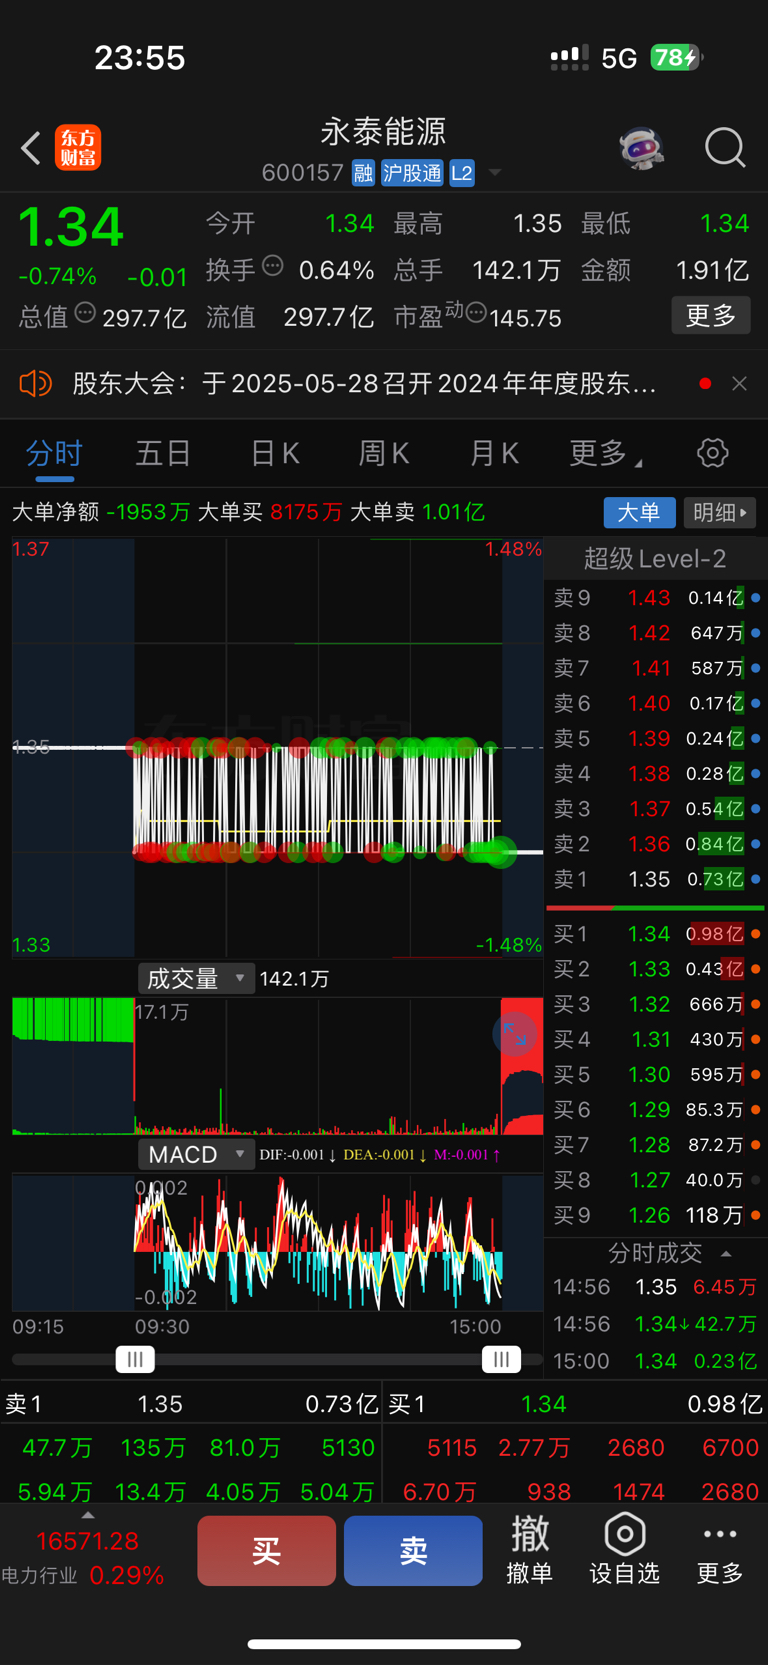Tap info icon beside 市盈动
The image size is (769, 1665).
click(x=476, y=314)
